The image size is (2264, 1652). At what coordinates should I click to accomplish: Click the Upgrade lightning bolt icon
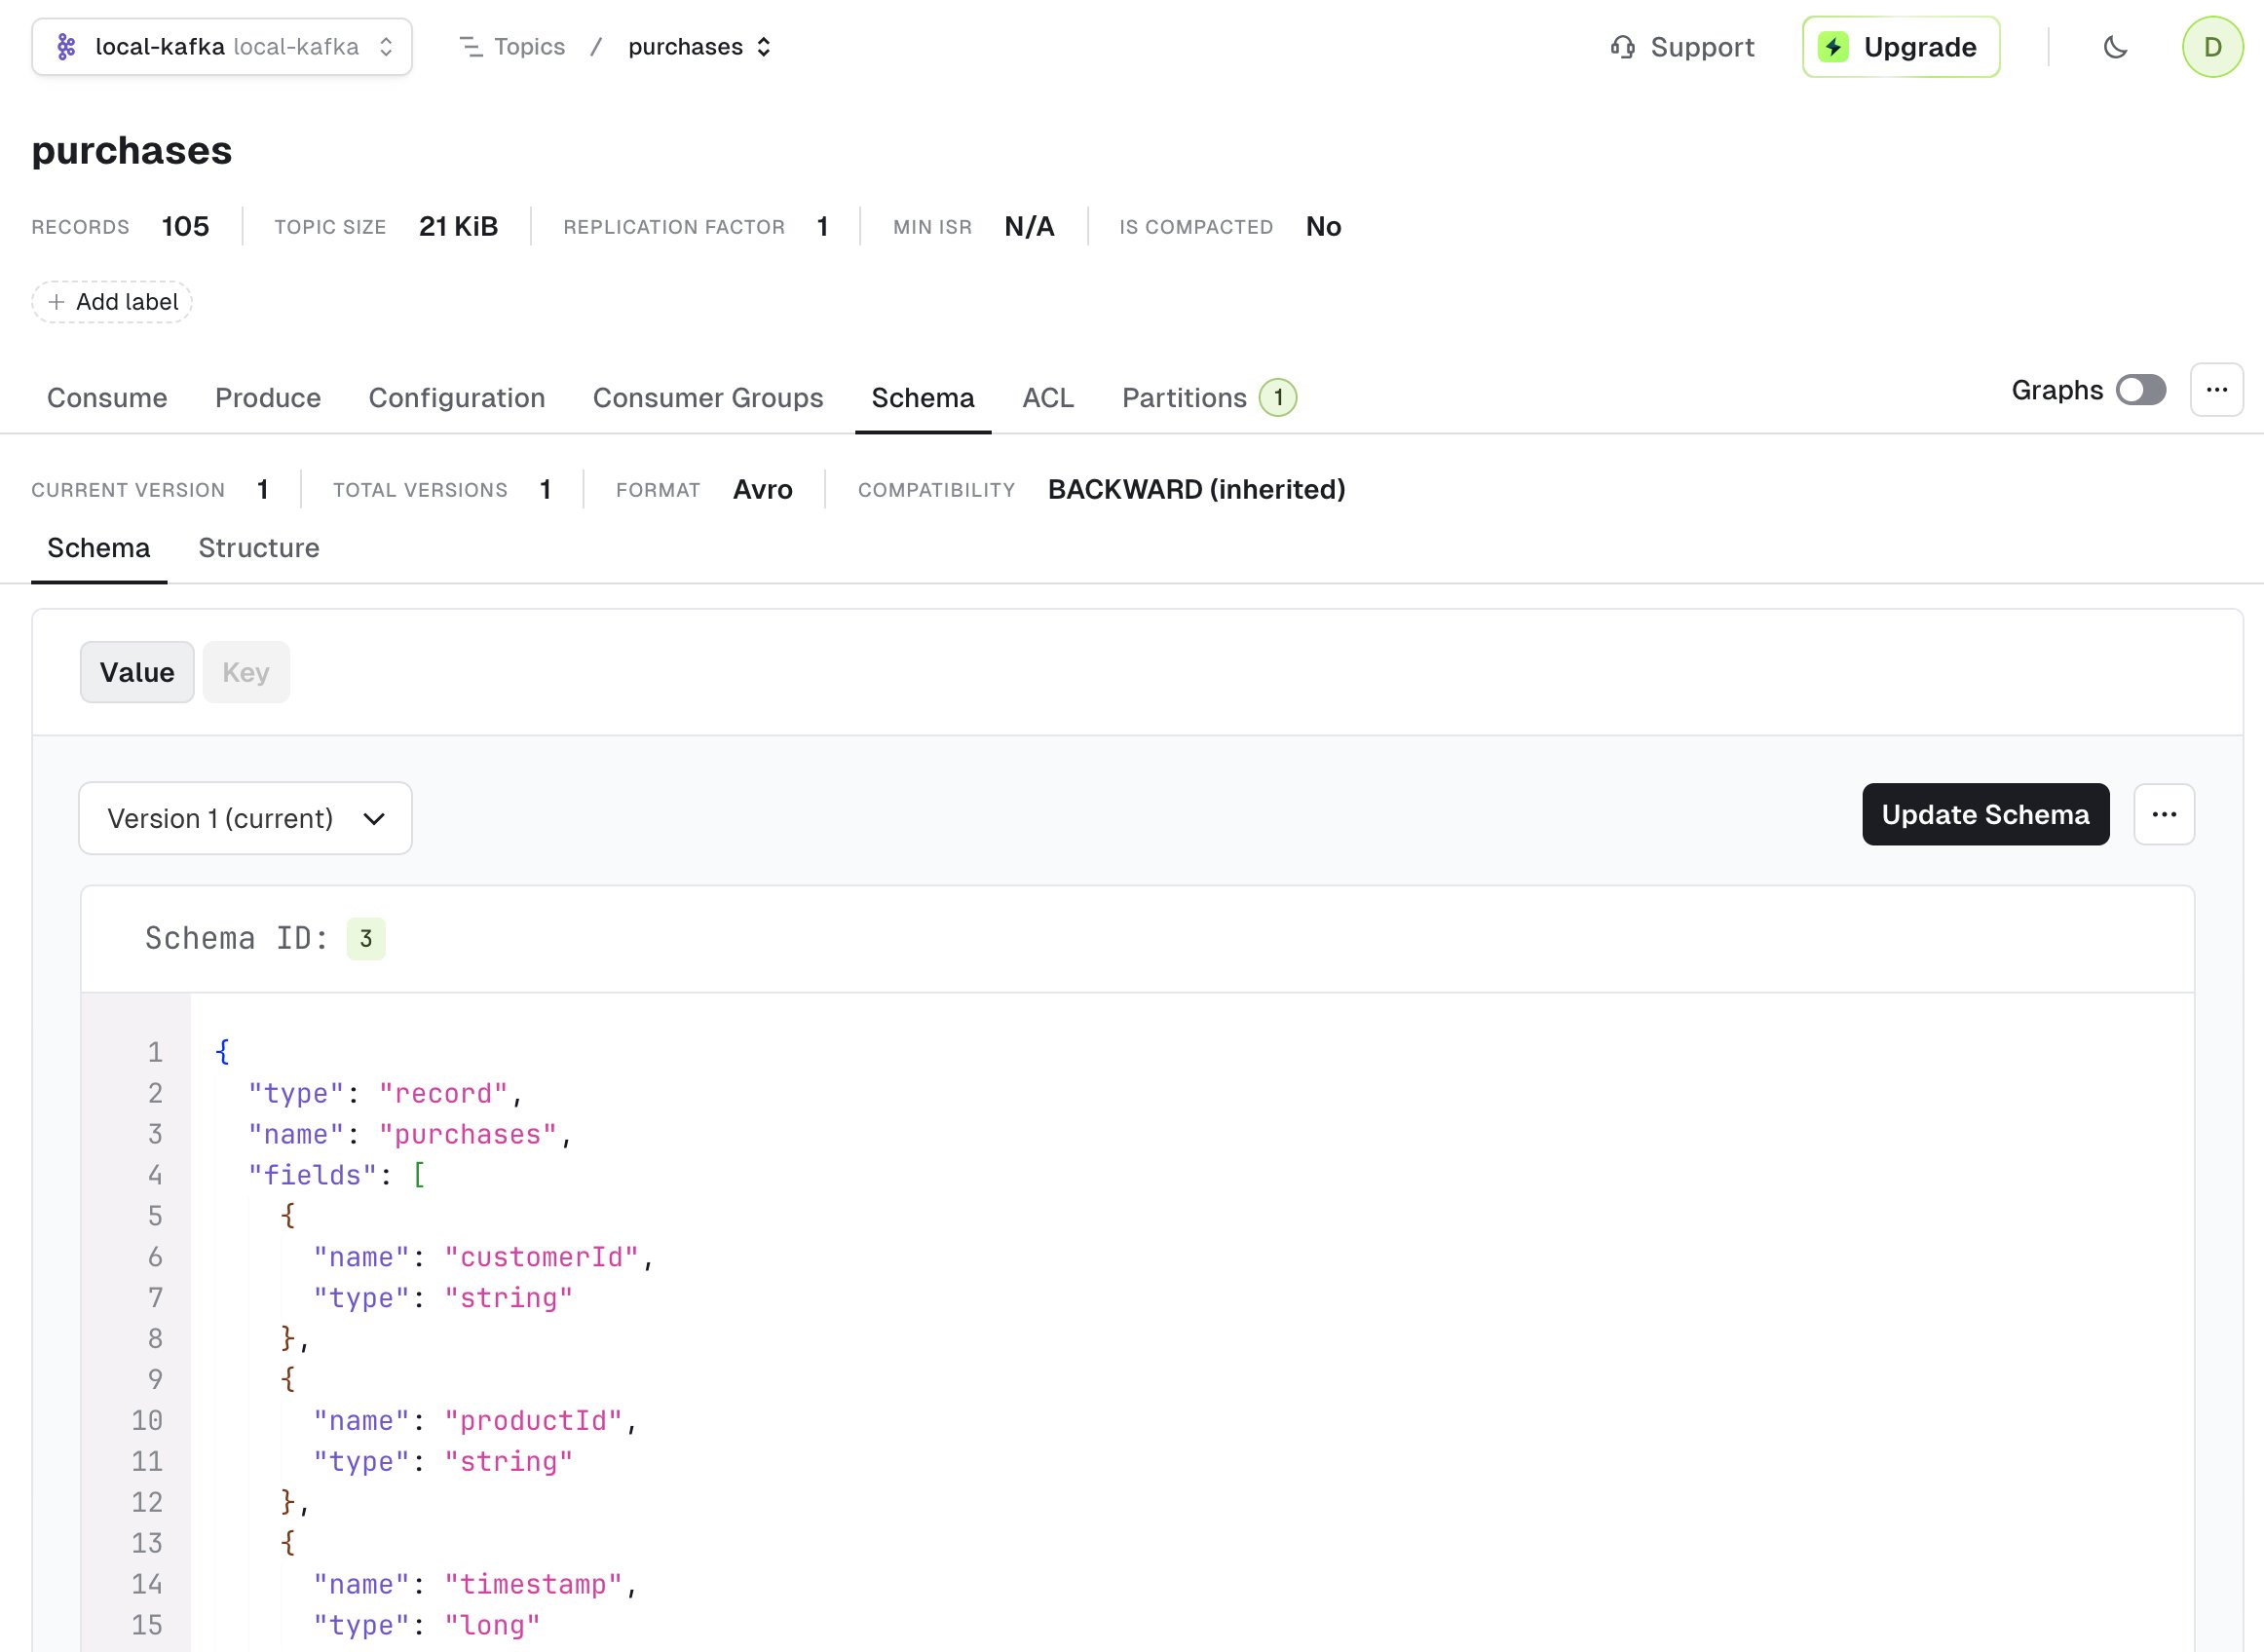(1833, 47)
